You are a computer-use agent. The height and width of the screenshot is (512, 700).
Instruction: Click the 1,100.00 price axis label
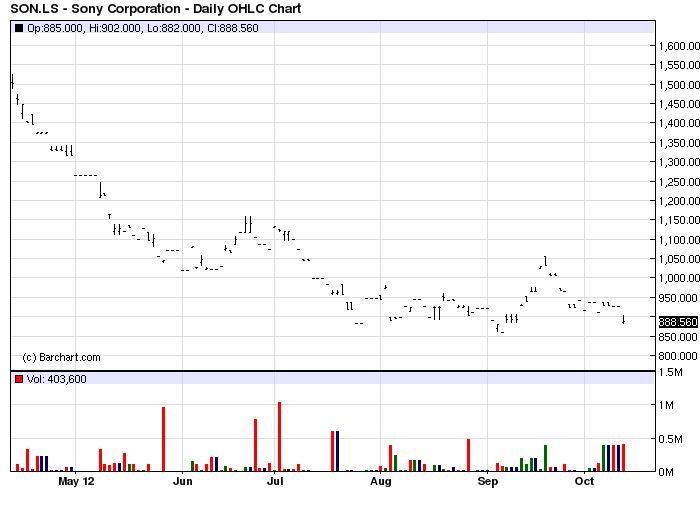(x=679, y=240)
